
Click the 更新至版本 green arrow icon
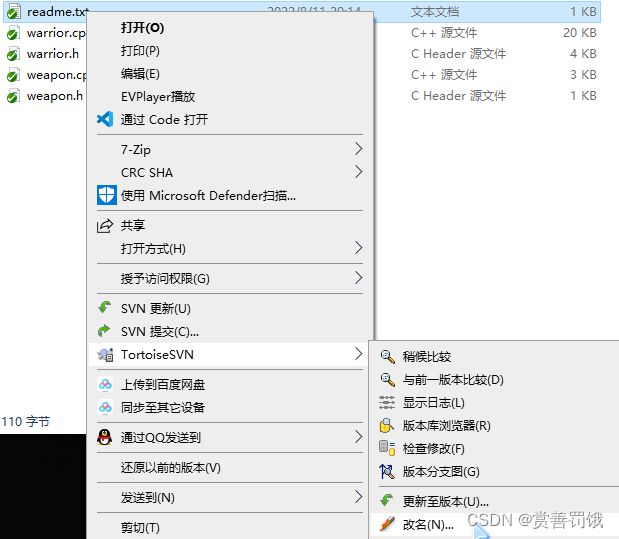tap(387, 501)
